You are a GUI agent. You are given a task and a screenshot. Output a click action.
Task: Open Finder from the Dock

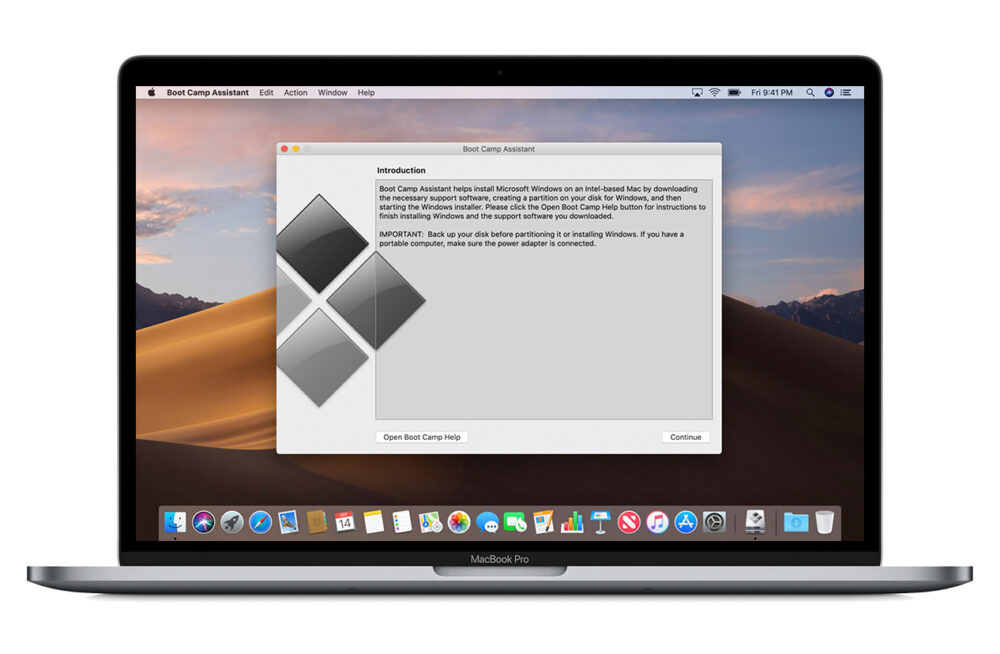point(175,522)
